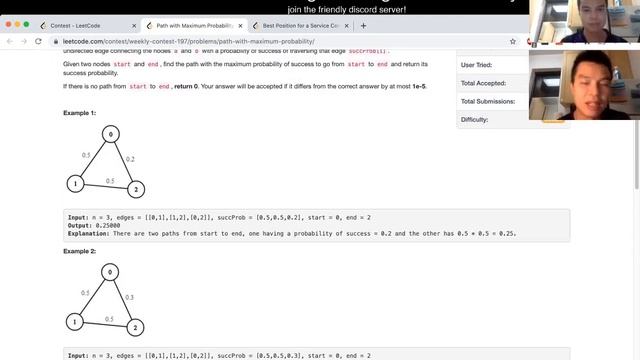Select the Path with Maximum Probability tab
This screenshot has height=360, width=640.
pos(195,26)
